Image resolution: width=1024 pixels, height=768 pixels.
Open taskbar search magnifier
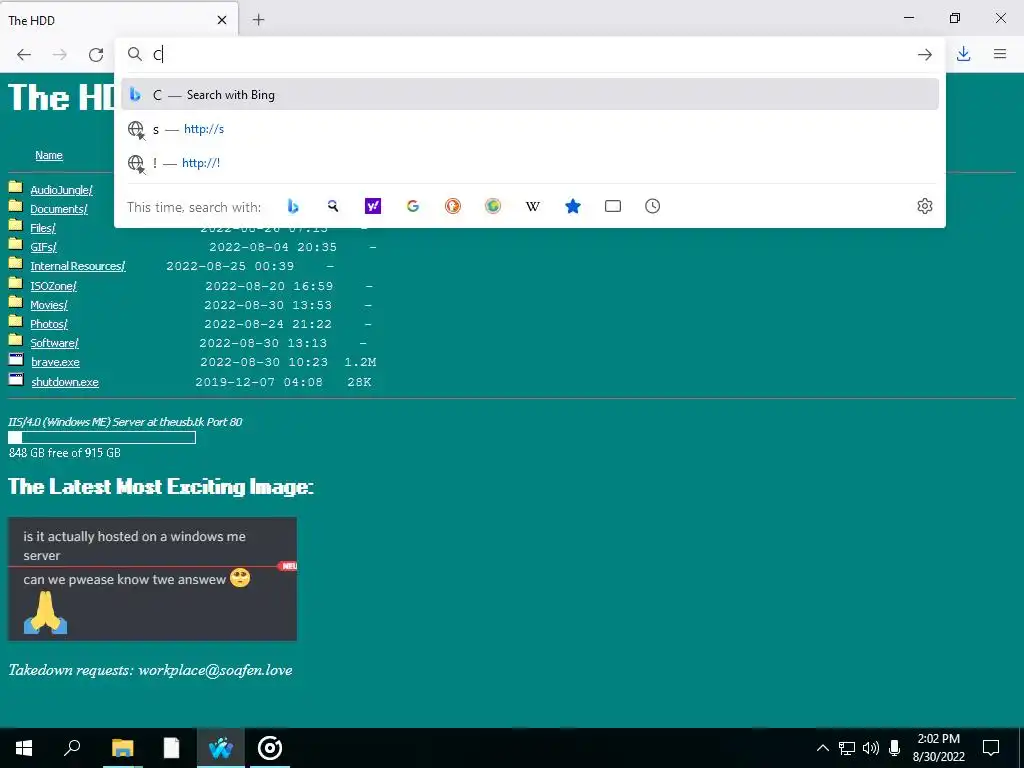72,748
